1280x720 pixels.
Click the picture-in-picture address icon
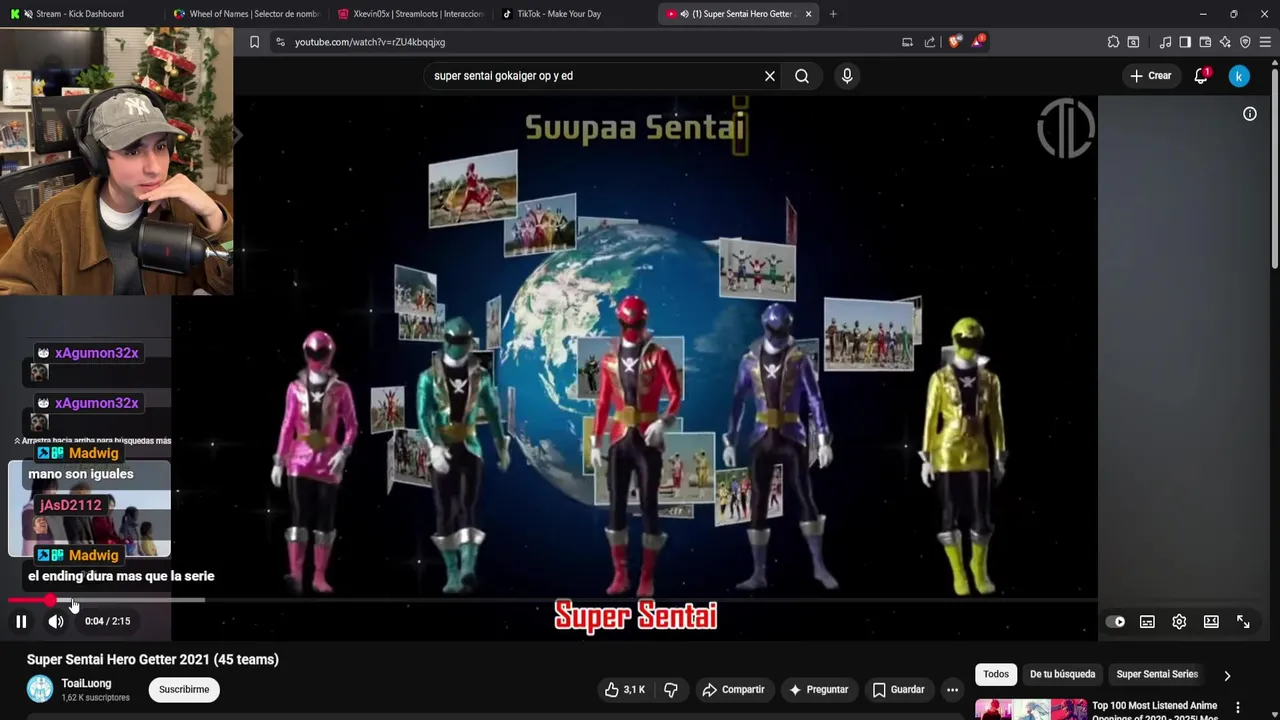907,42
